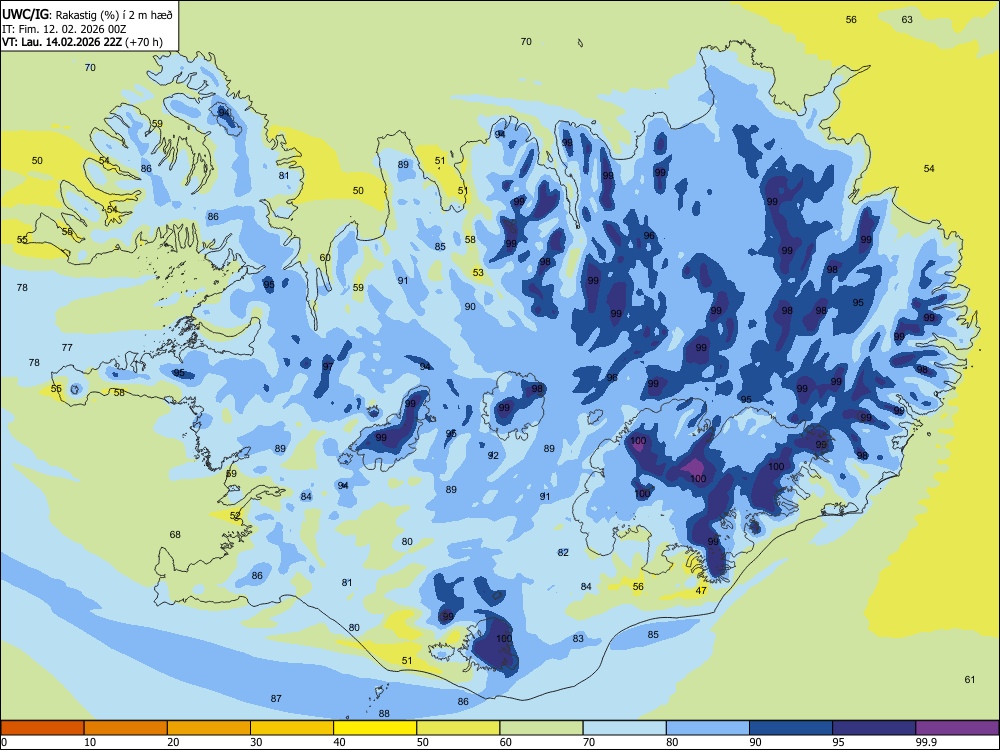Viewport: 1000px width, 750px height.
Task: Select the 95–99.9 navy legend swatch
Action: coord(874,728)
